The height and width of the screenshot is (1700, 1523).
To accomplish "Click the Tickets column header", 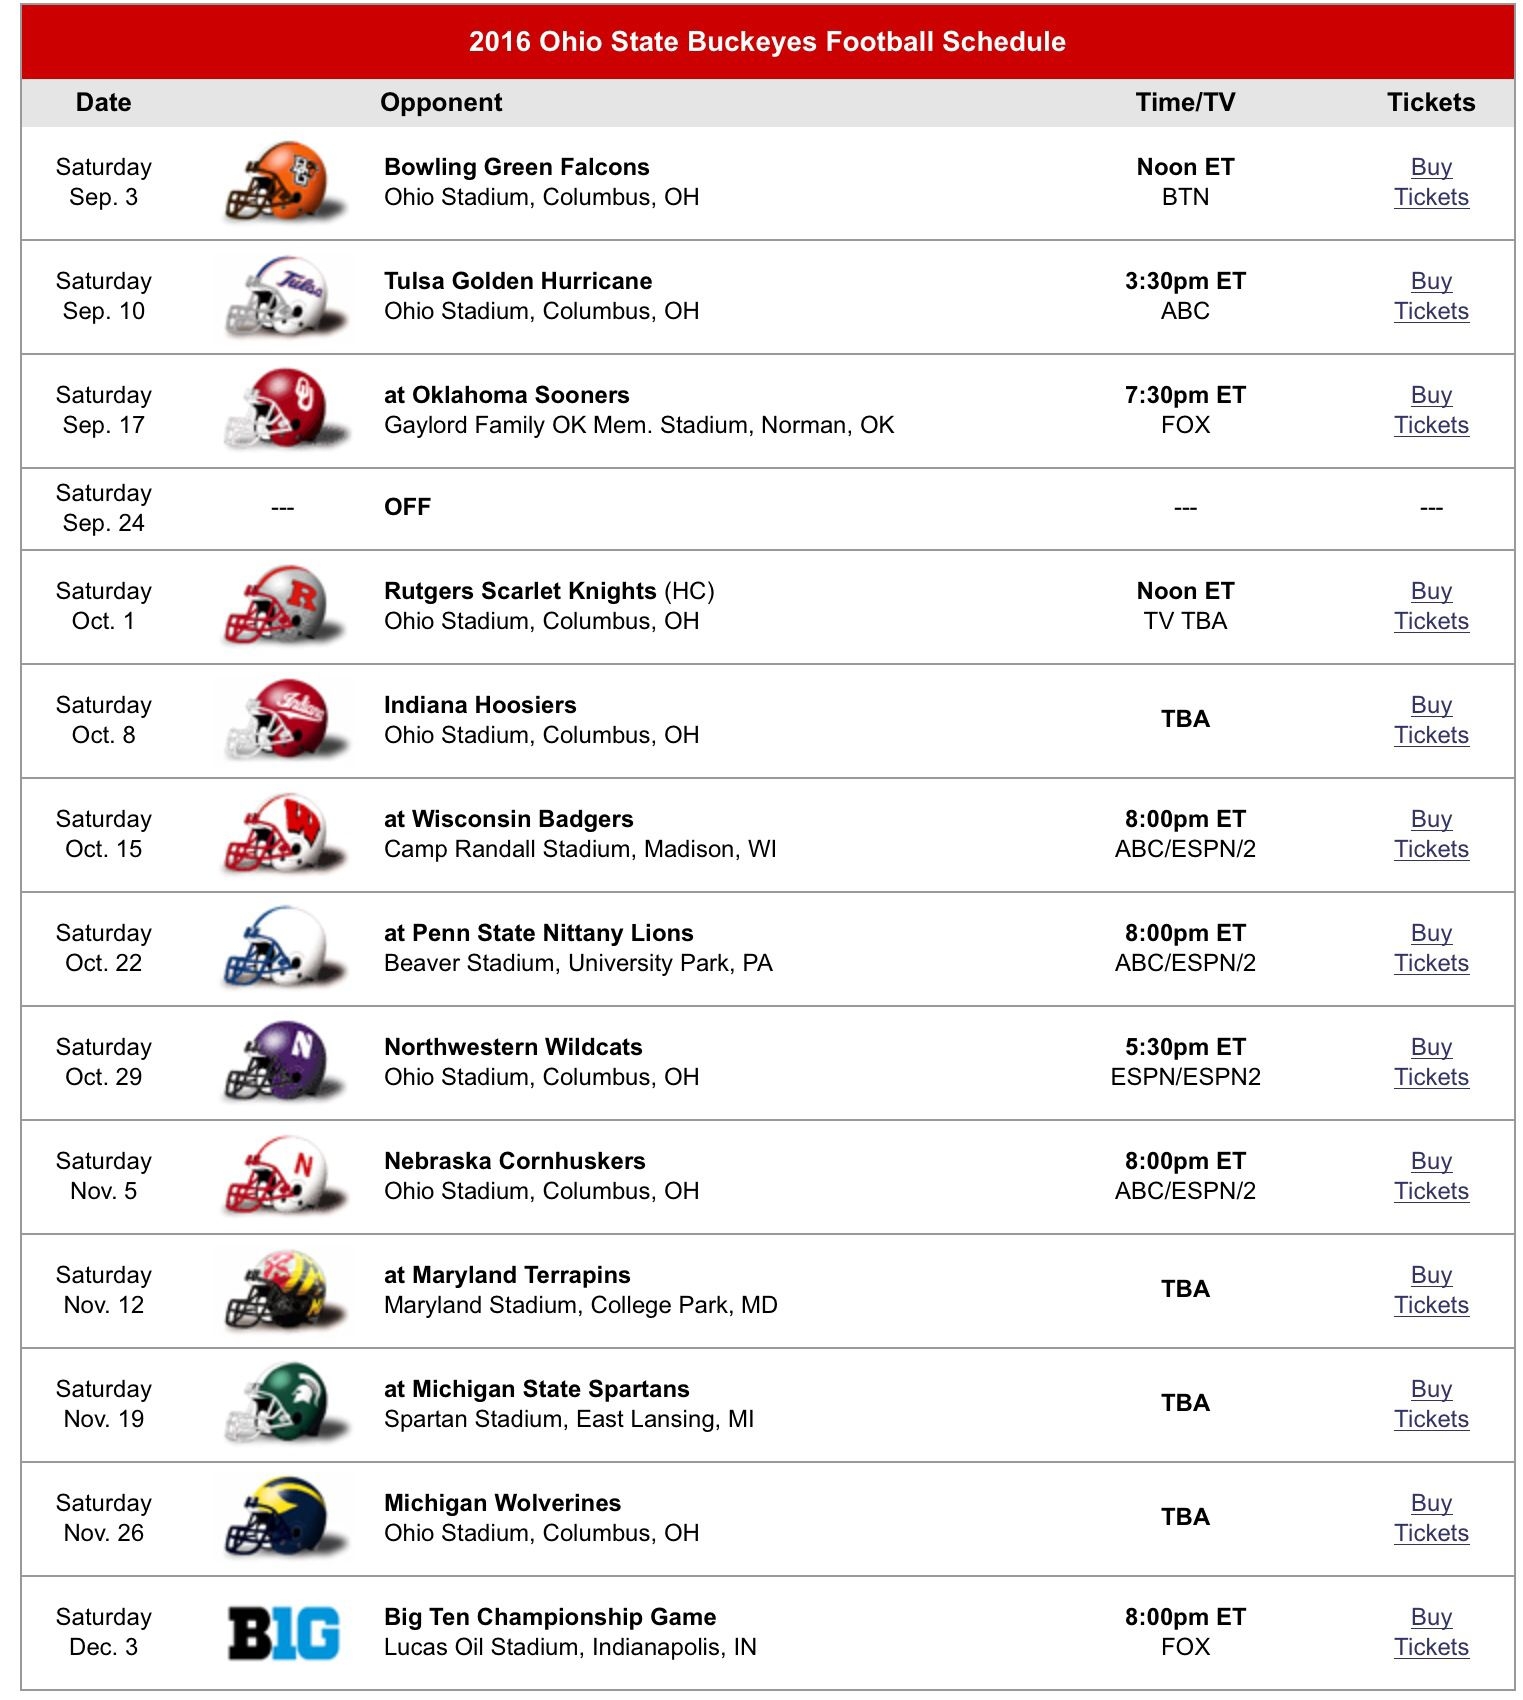I will 1430,102.
